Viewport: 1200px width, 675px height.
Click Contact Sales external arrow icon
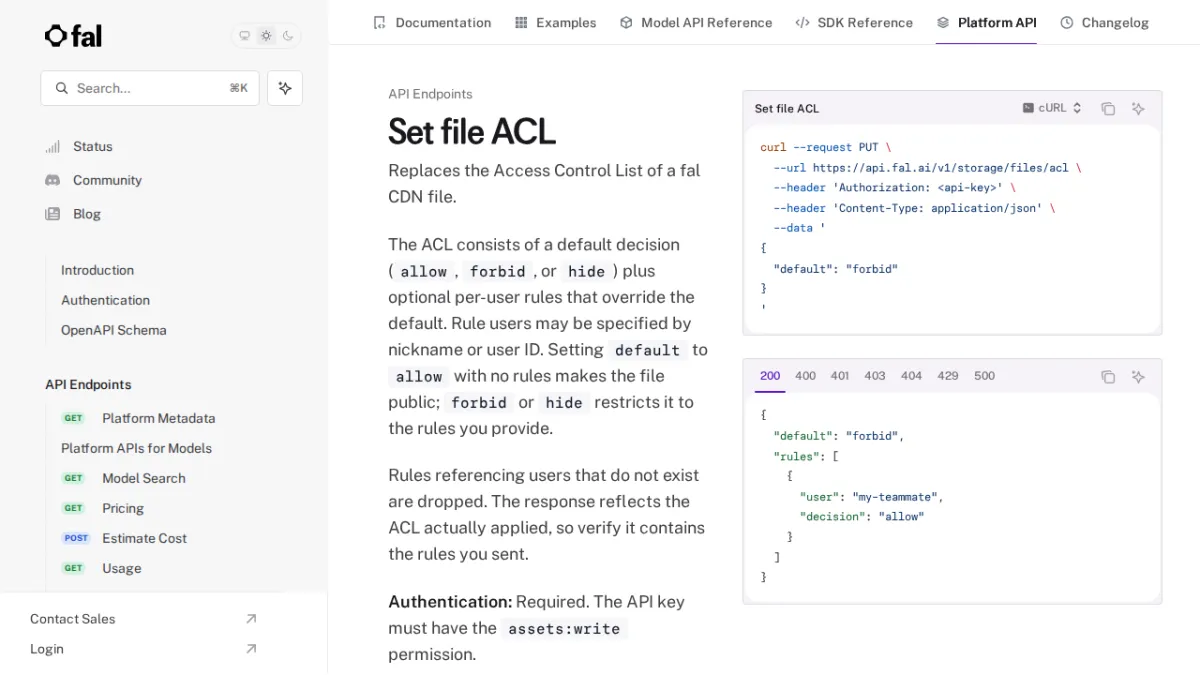[x=251, y=619]
